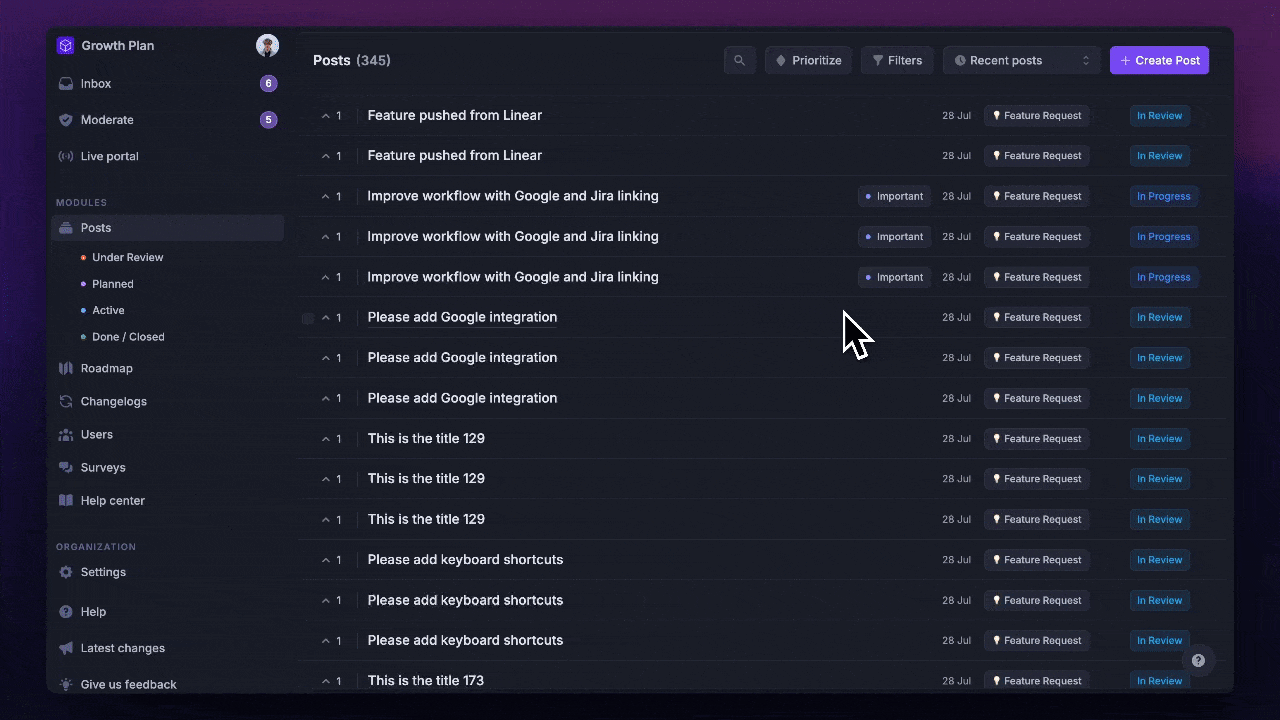This screenshot has height=720, width=1280.
Task: Open post 'This is the title 173'
Action: click(x=425, y=681)
